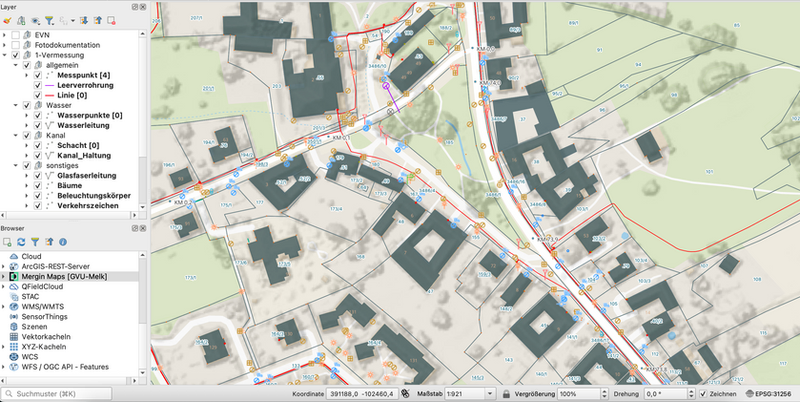Uncheck the Wasserleitung layer checkbox

point(37,125)
